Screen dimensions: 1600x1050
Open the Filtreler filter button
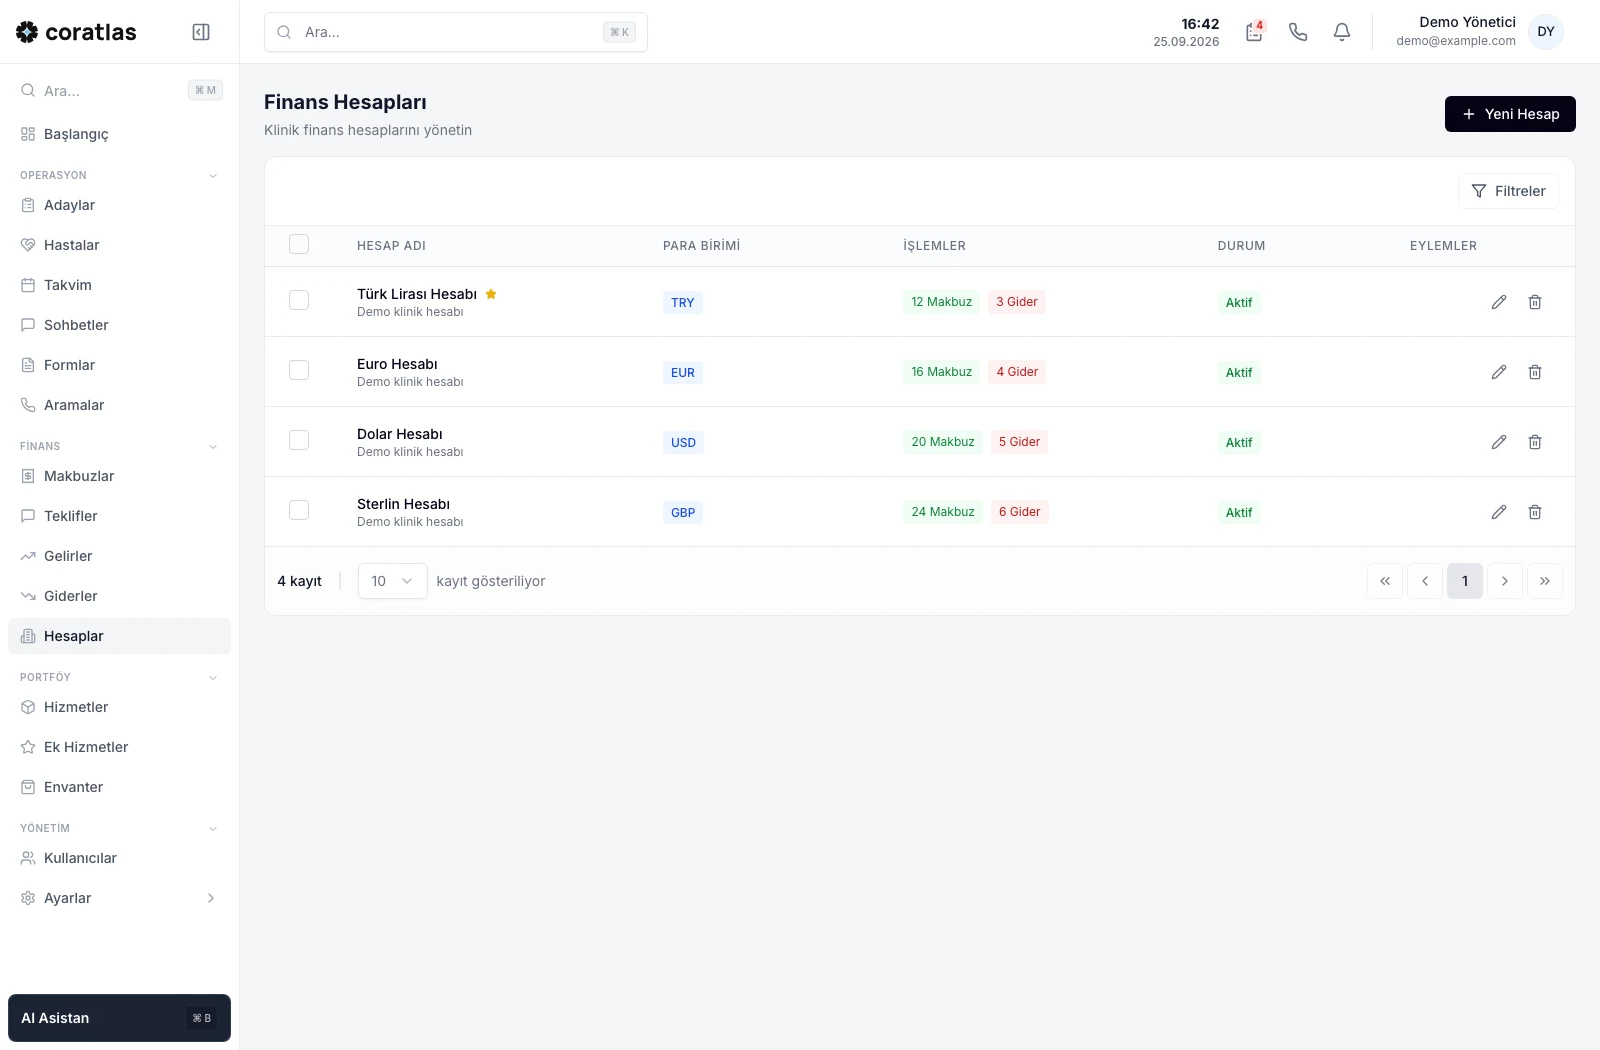pos(1508,191)
